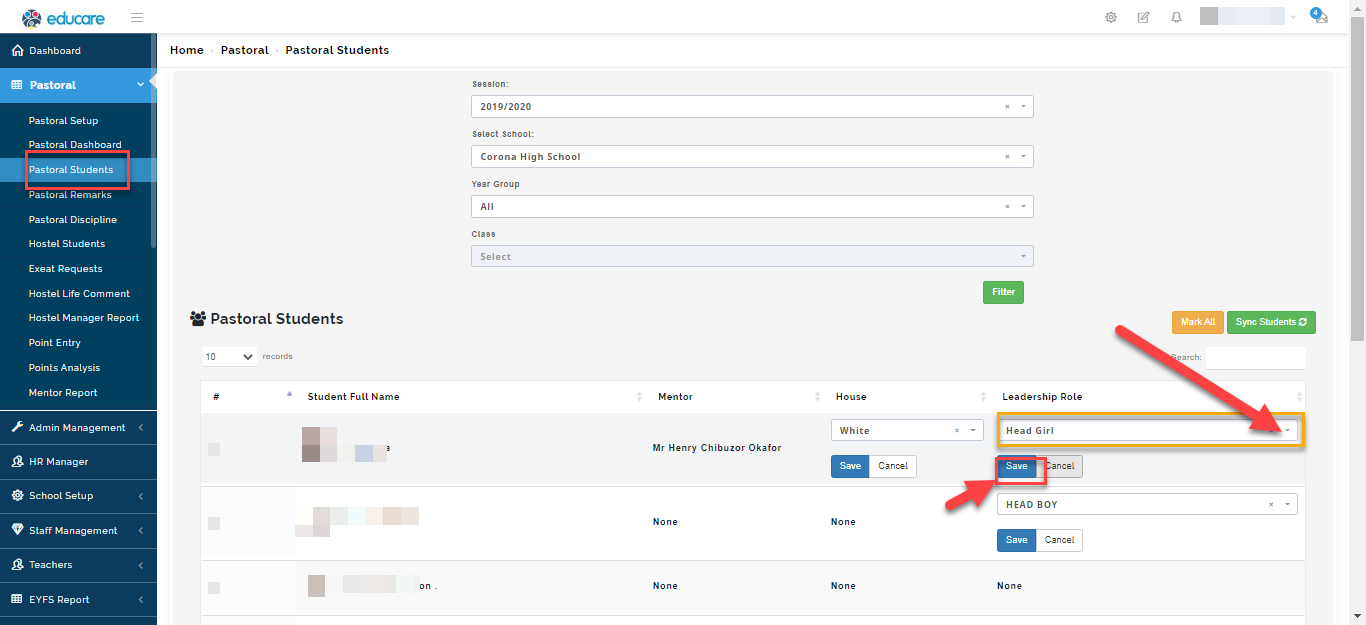The height and width of the screenshot is (625, 1366).
Task: Click the Dashboard home icon
Action: tap(17, 50)
